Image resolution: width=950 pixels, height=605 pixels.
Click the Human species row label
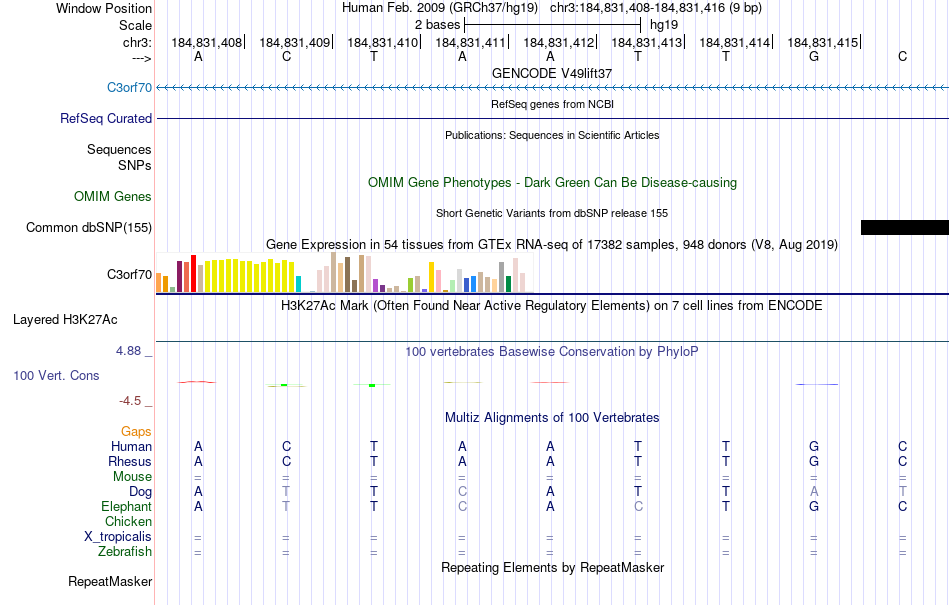[131, 446]
